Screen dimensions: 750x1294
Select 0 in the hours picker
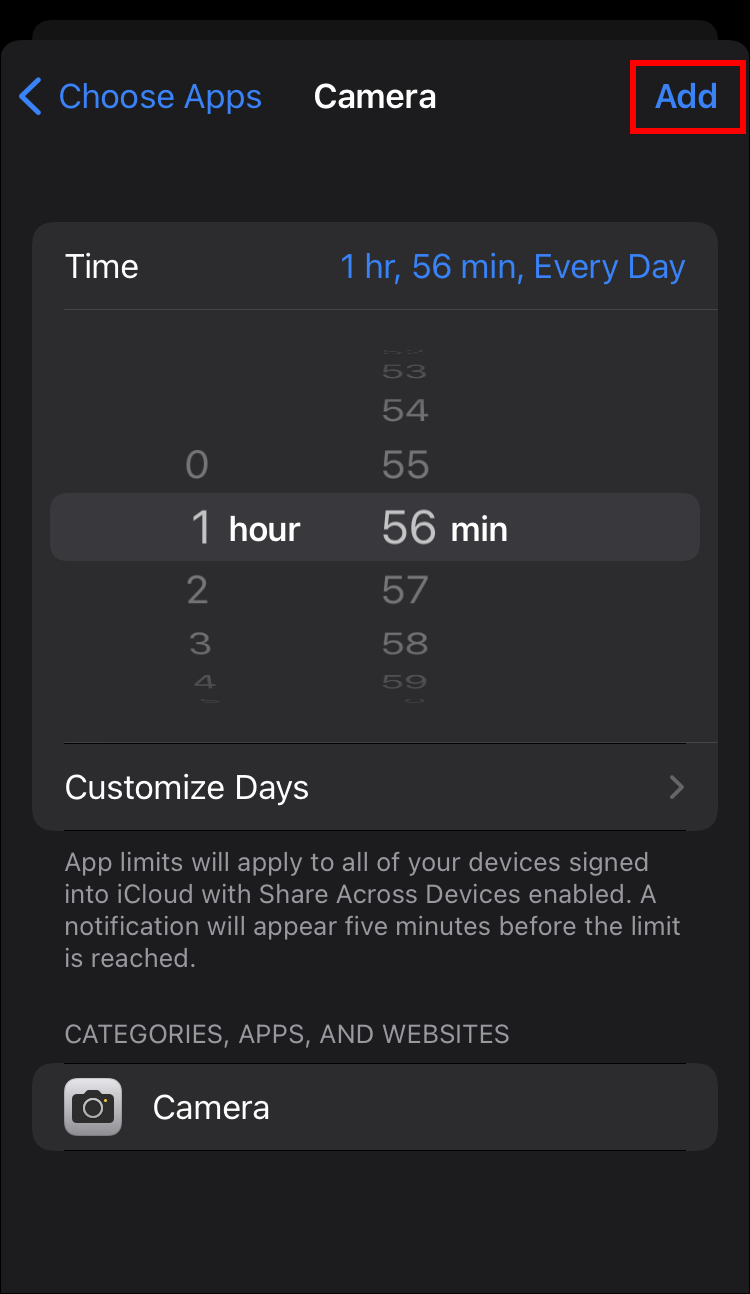click(x=197, y=465)
